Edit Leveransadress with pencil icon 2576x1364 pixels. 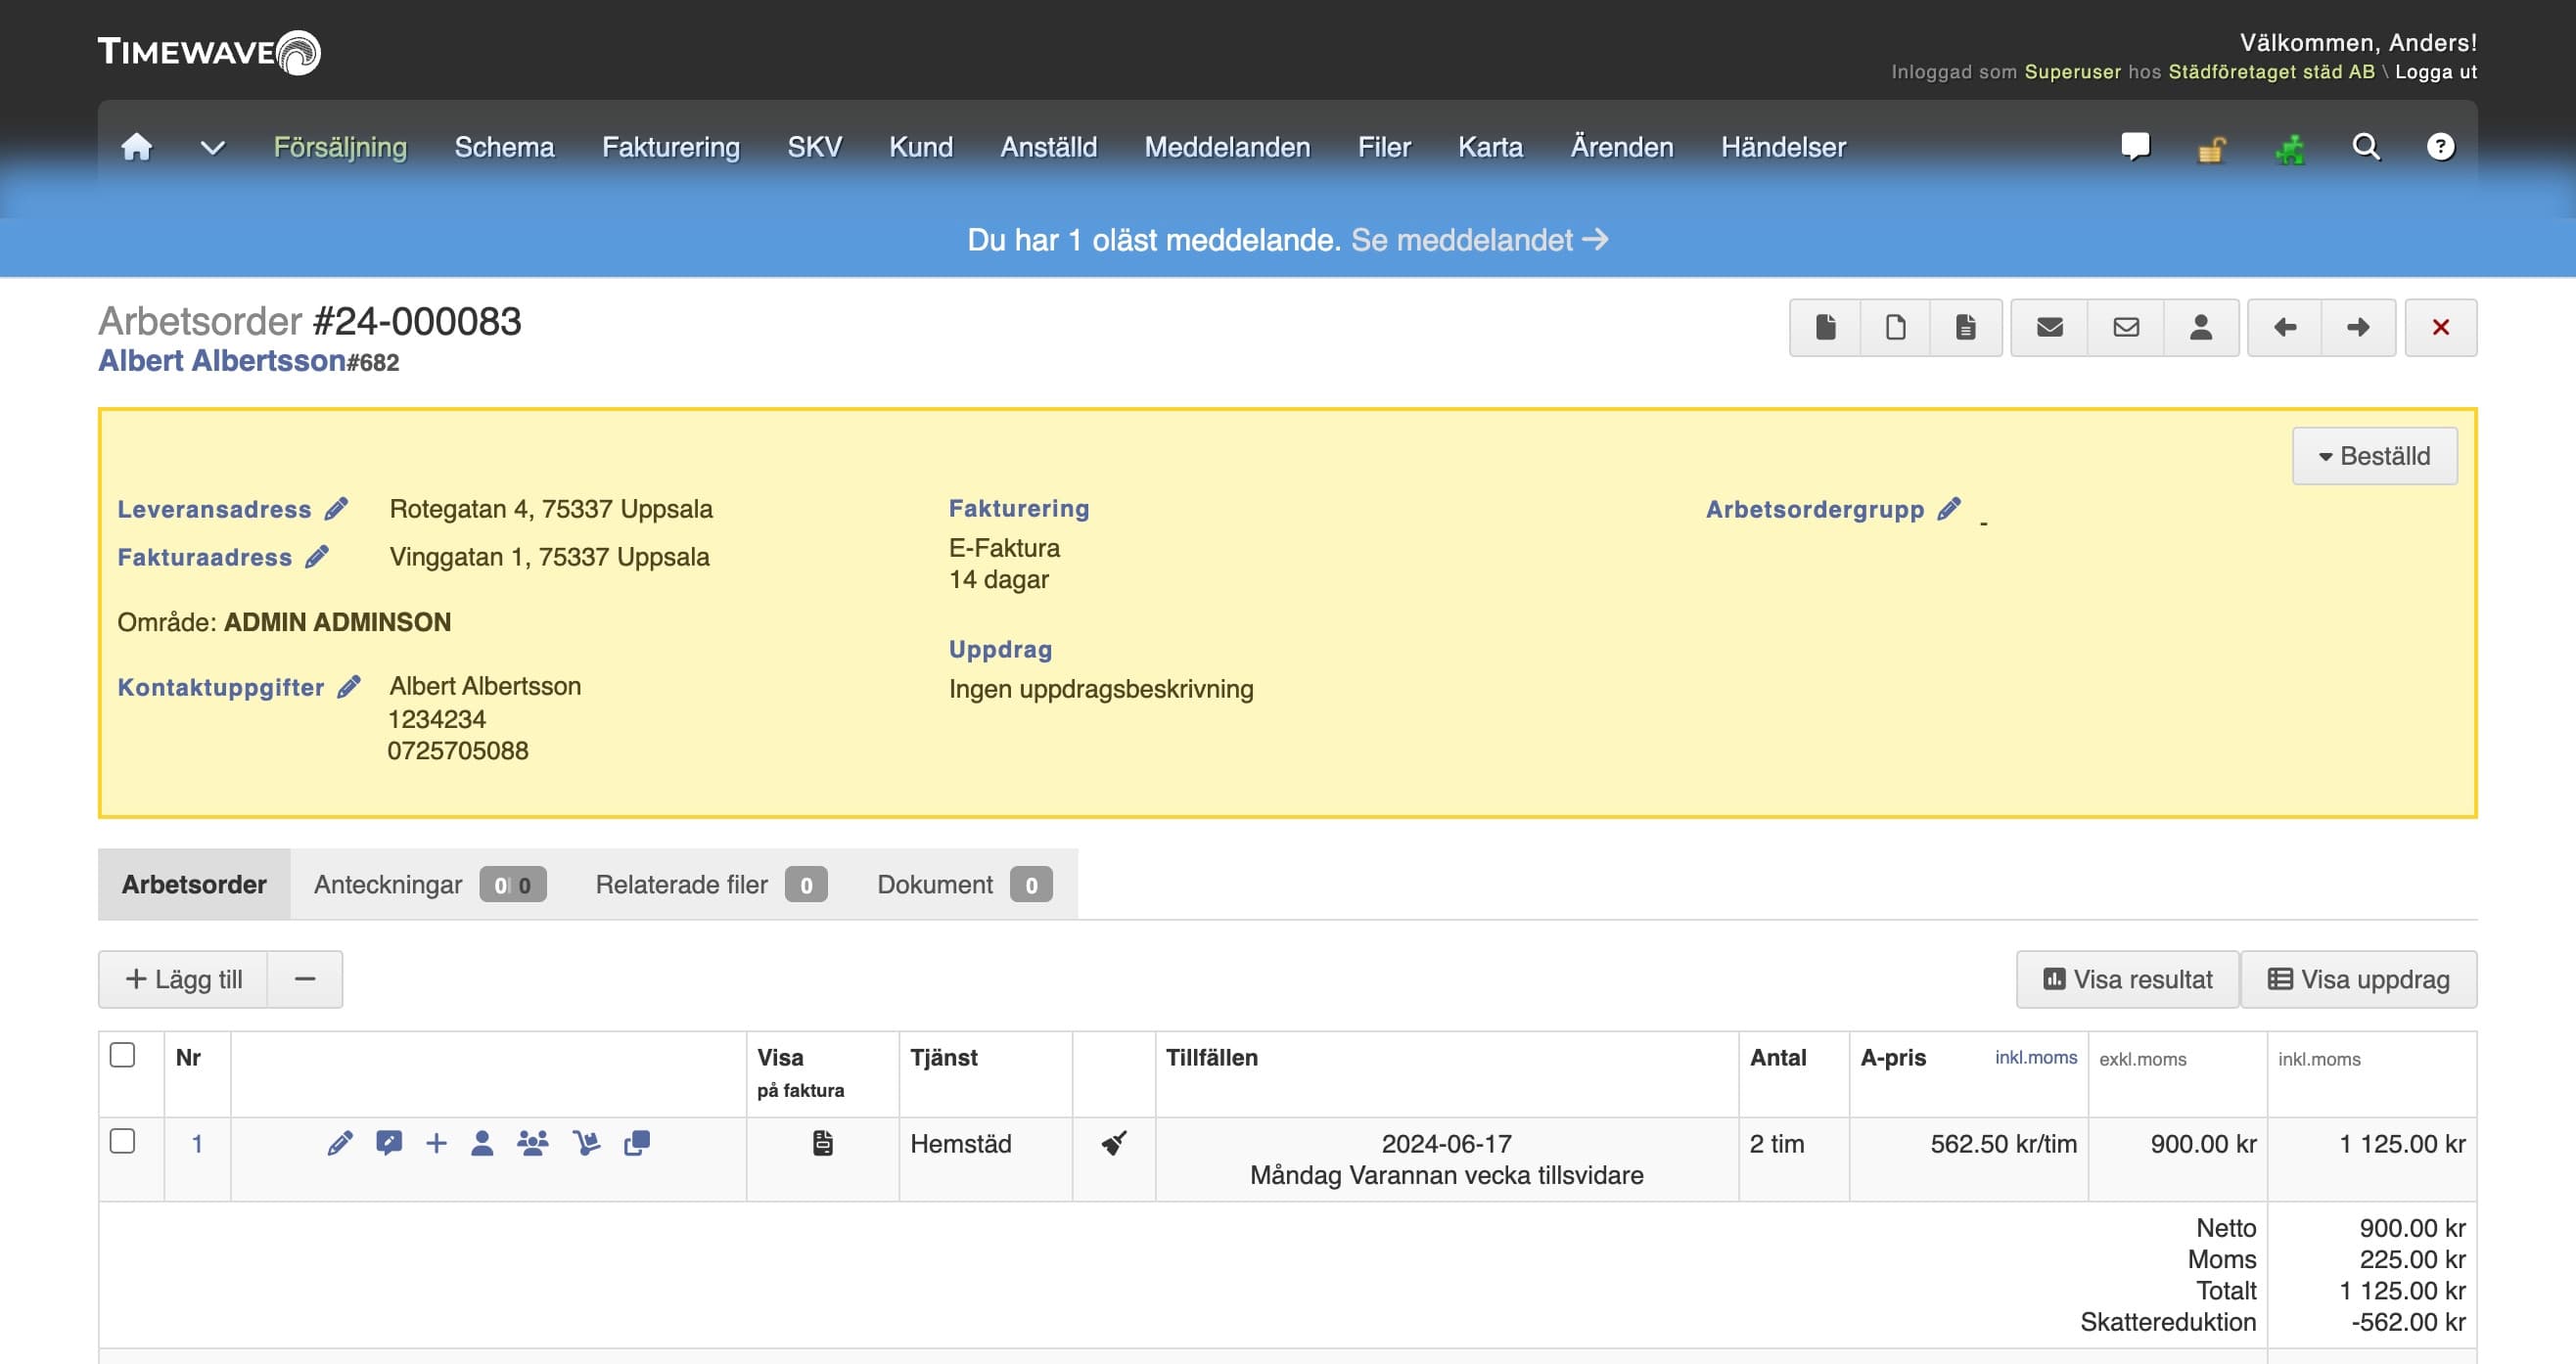point(336,509)
